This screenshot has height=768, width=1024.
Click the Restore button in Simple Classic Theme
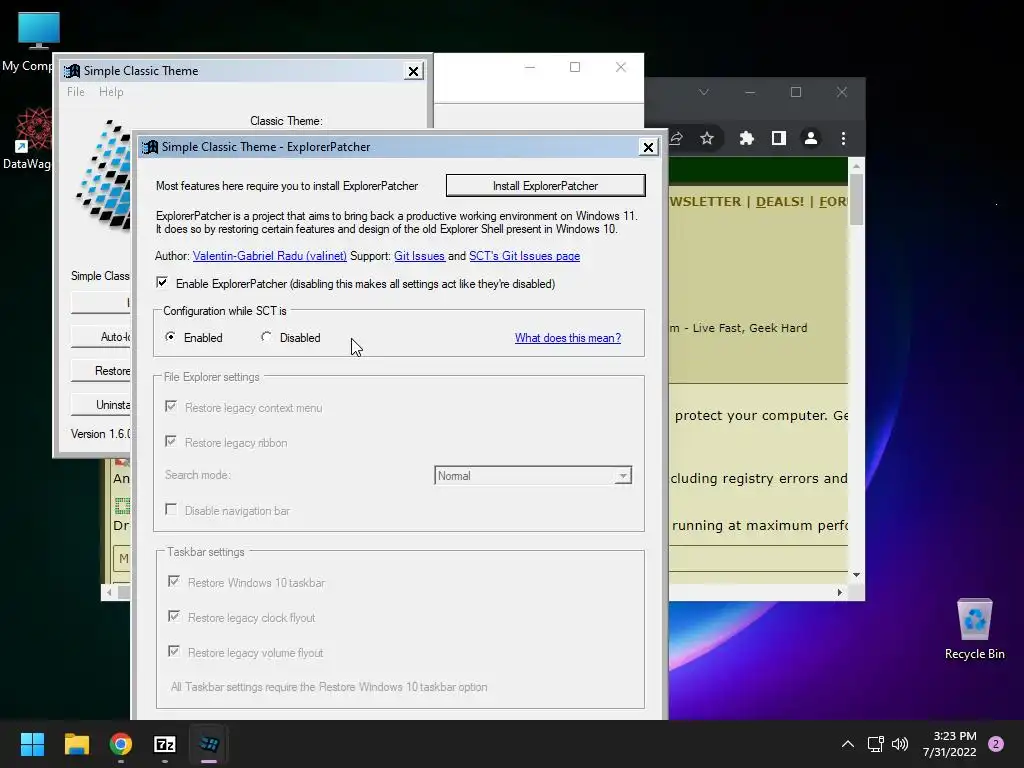(101, 371)
